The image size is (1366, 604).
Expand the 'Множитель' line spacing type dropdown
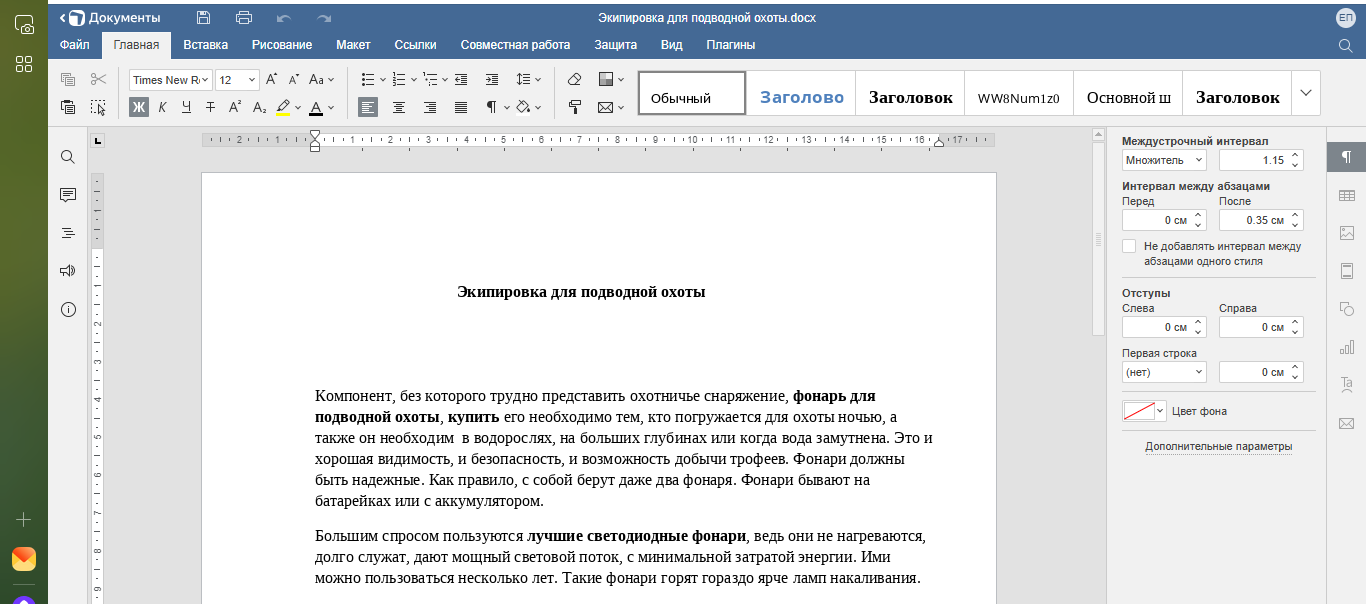(1164, 160)
